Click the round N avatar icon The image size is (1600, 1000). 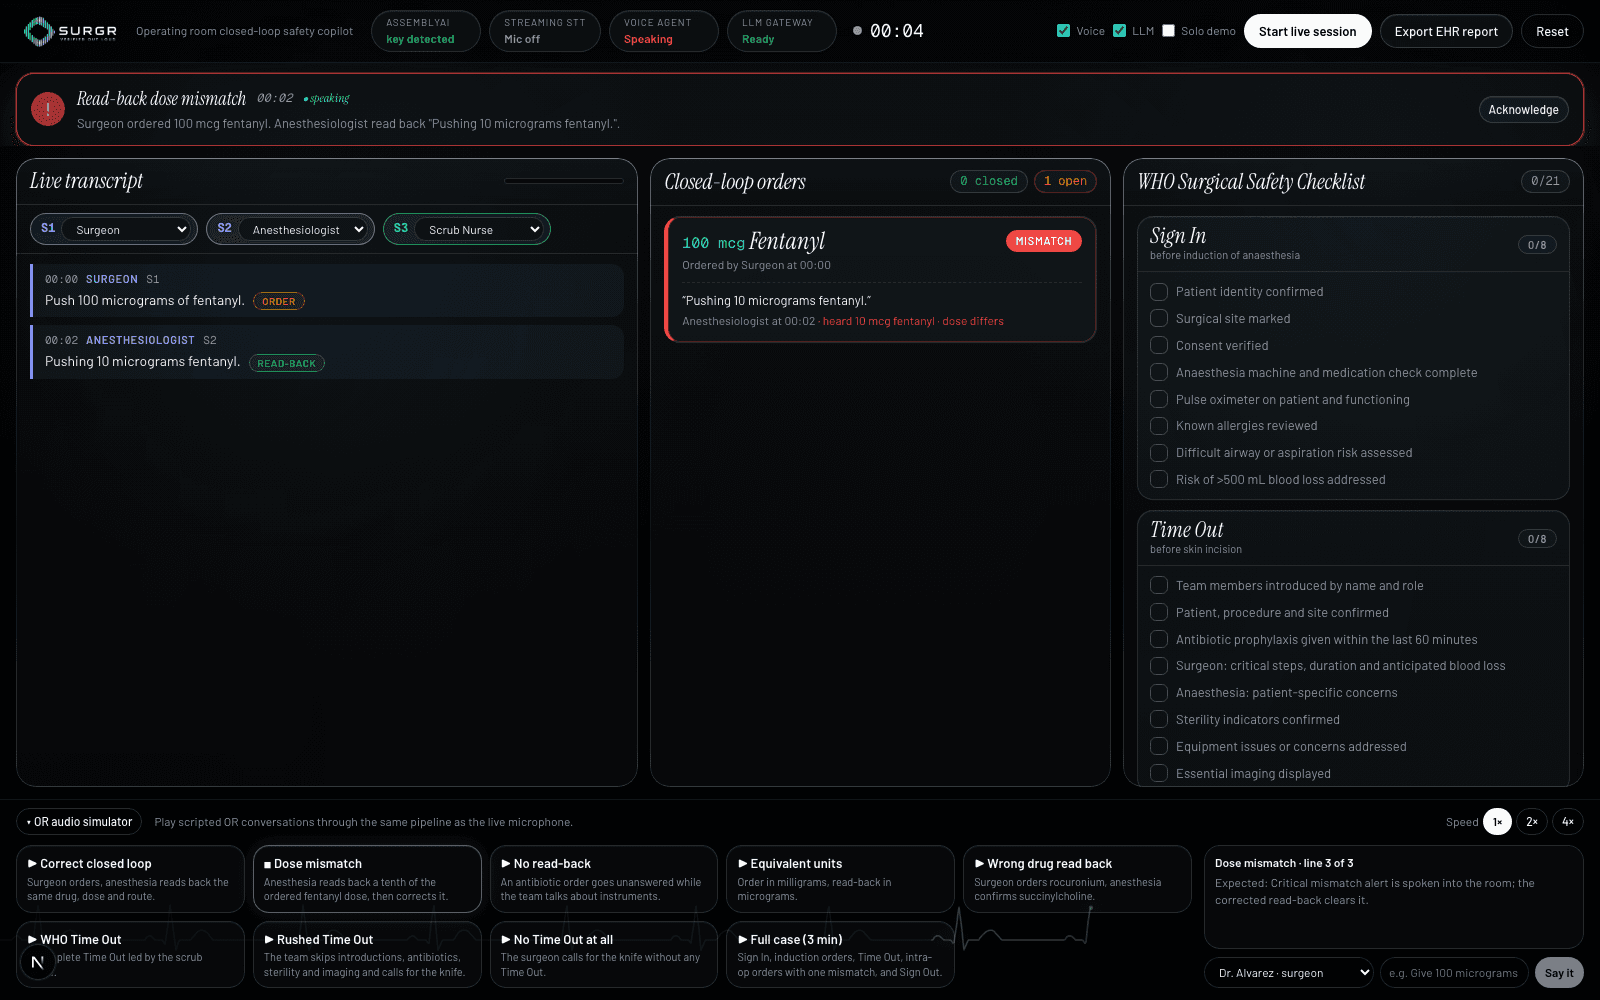(x=37, y=962)
